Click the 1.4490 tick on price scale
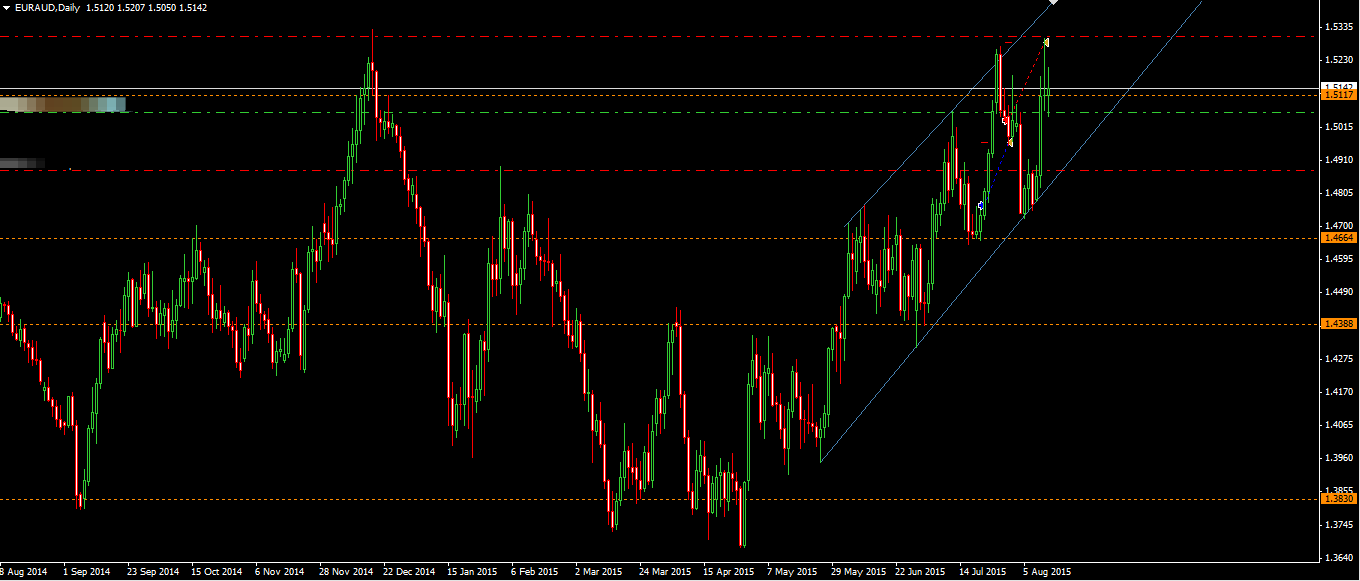 1340,292
